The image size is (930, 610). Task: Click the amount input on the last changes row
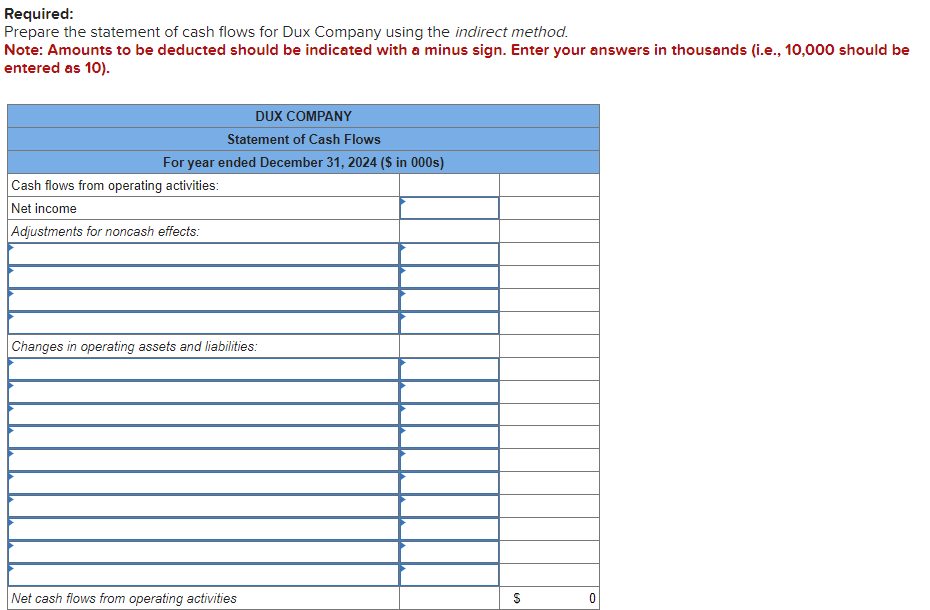click(448, 575)
